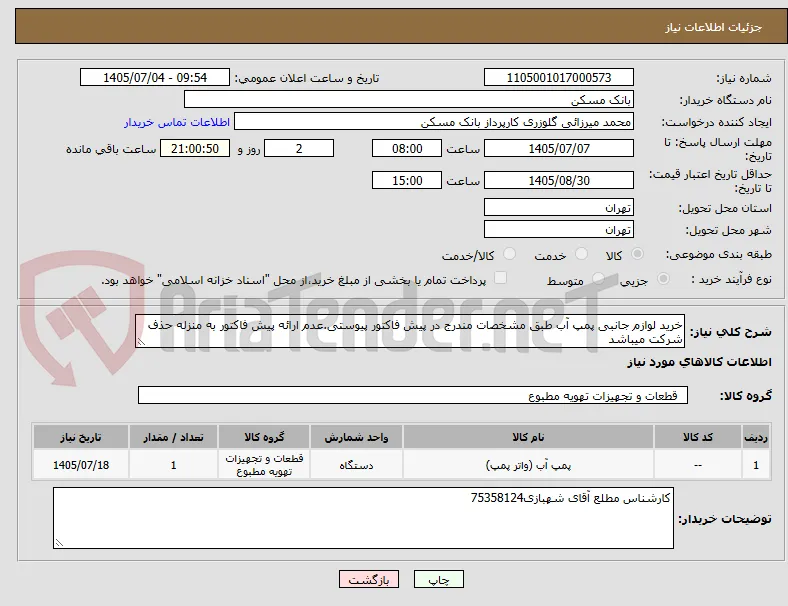788x606 pixels.
Task: Select the متوسط purchase type radio
Action: [599, 278]
